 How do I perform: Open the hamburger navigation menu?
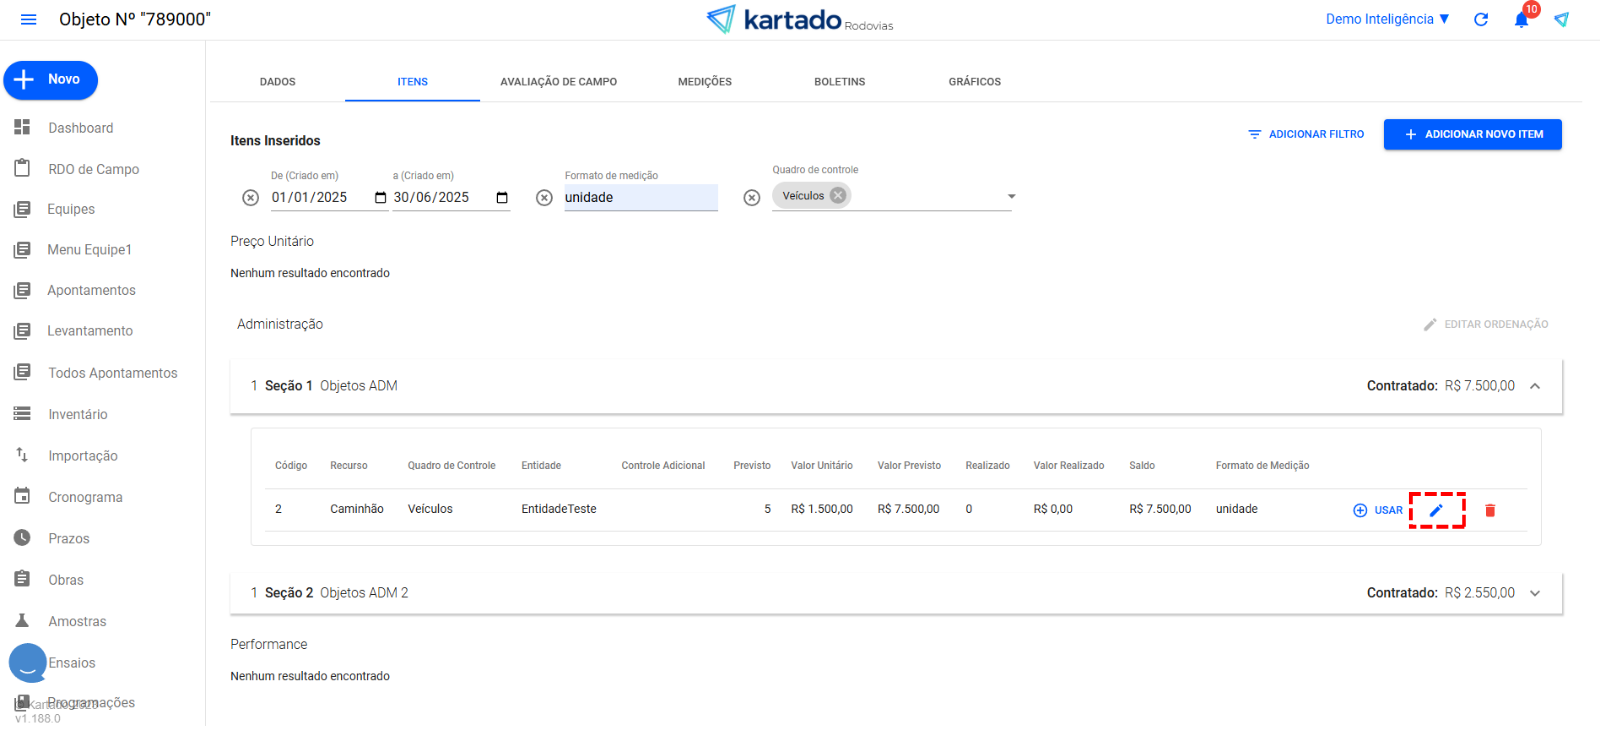pyautogui.click(x=28, y=20)
